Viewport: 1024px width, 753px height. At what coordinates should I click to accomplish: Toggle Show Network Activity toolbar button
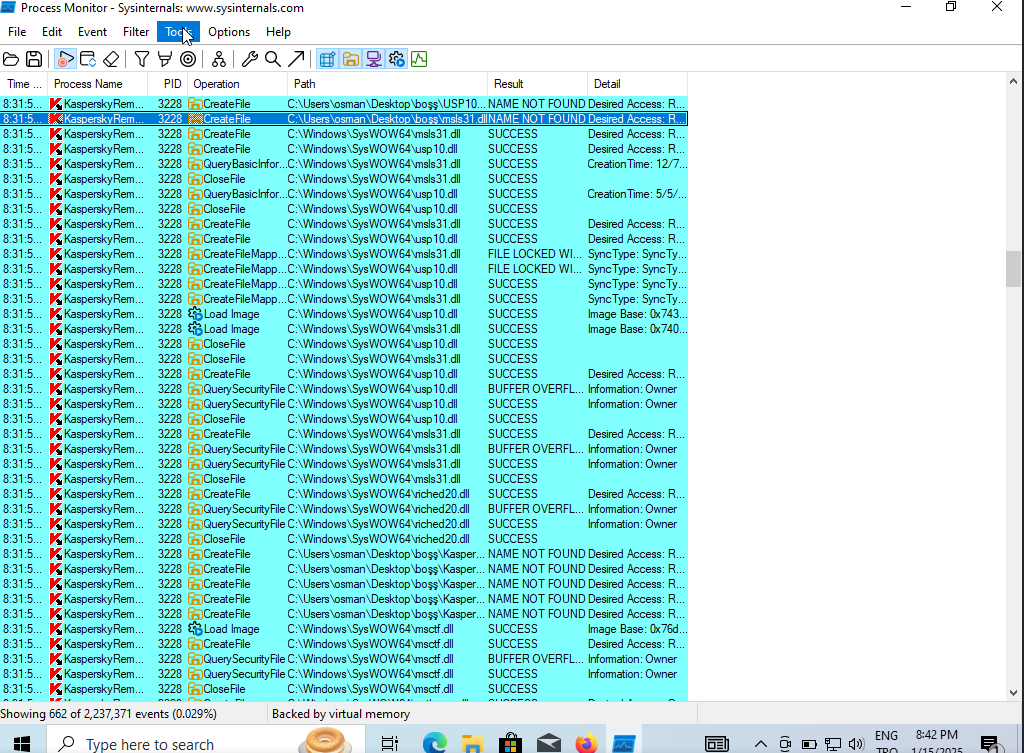(x=374, y=59)
